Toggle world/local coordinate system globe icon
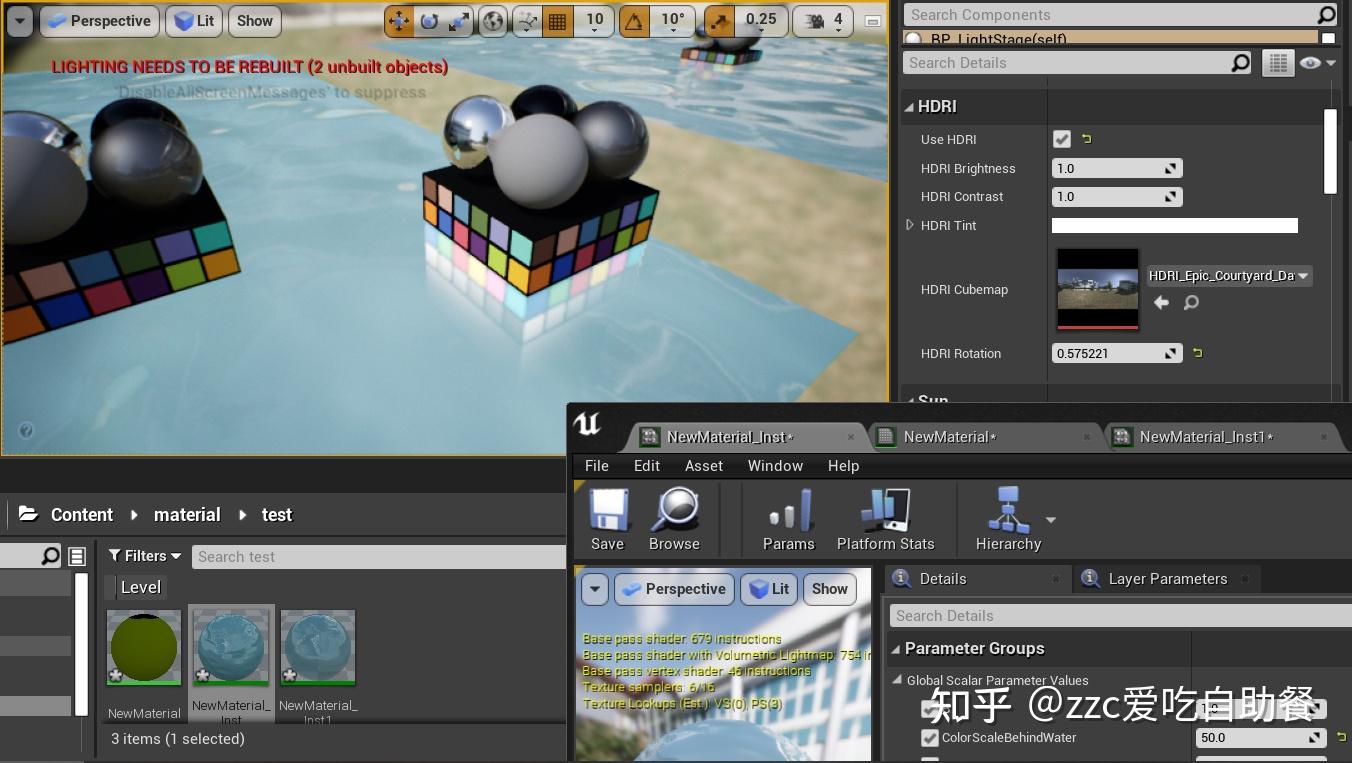The width and height of the screenshot is (1352, 763). point(492,21)
